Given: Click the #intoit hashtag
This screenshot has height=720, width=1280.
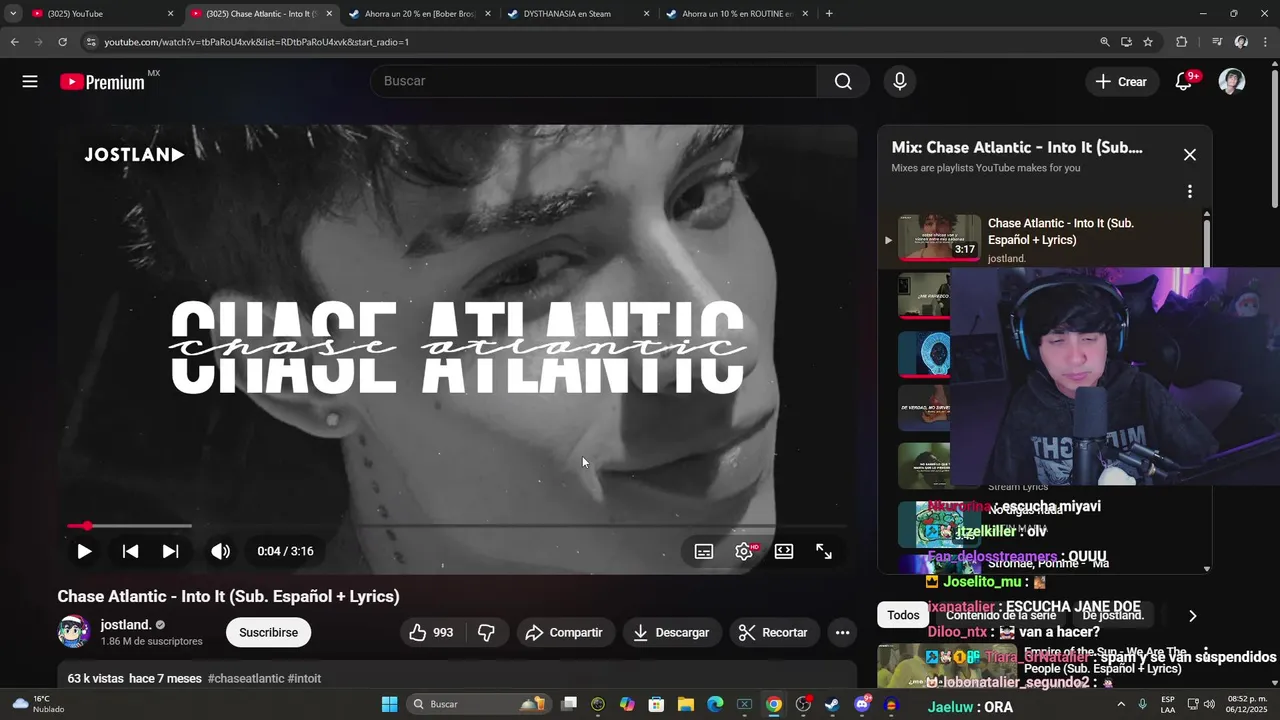Looking at the screenshot, I should 305,678.
